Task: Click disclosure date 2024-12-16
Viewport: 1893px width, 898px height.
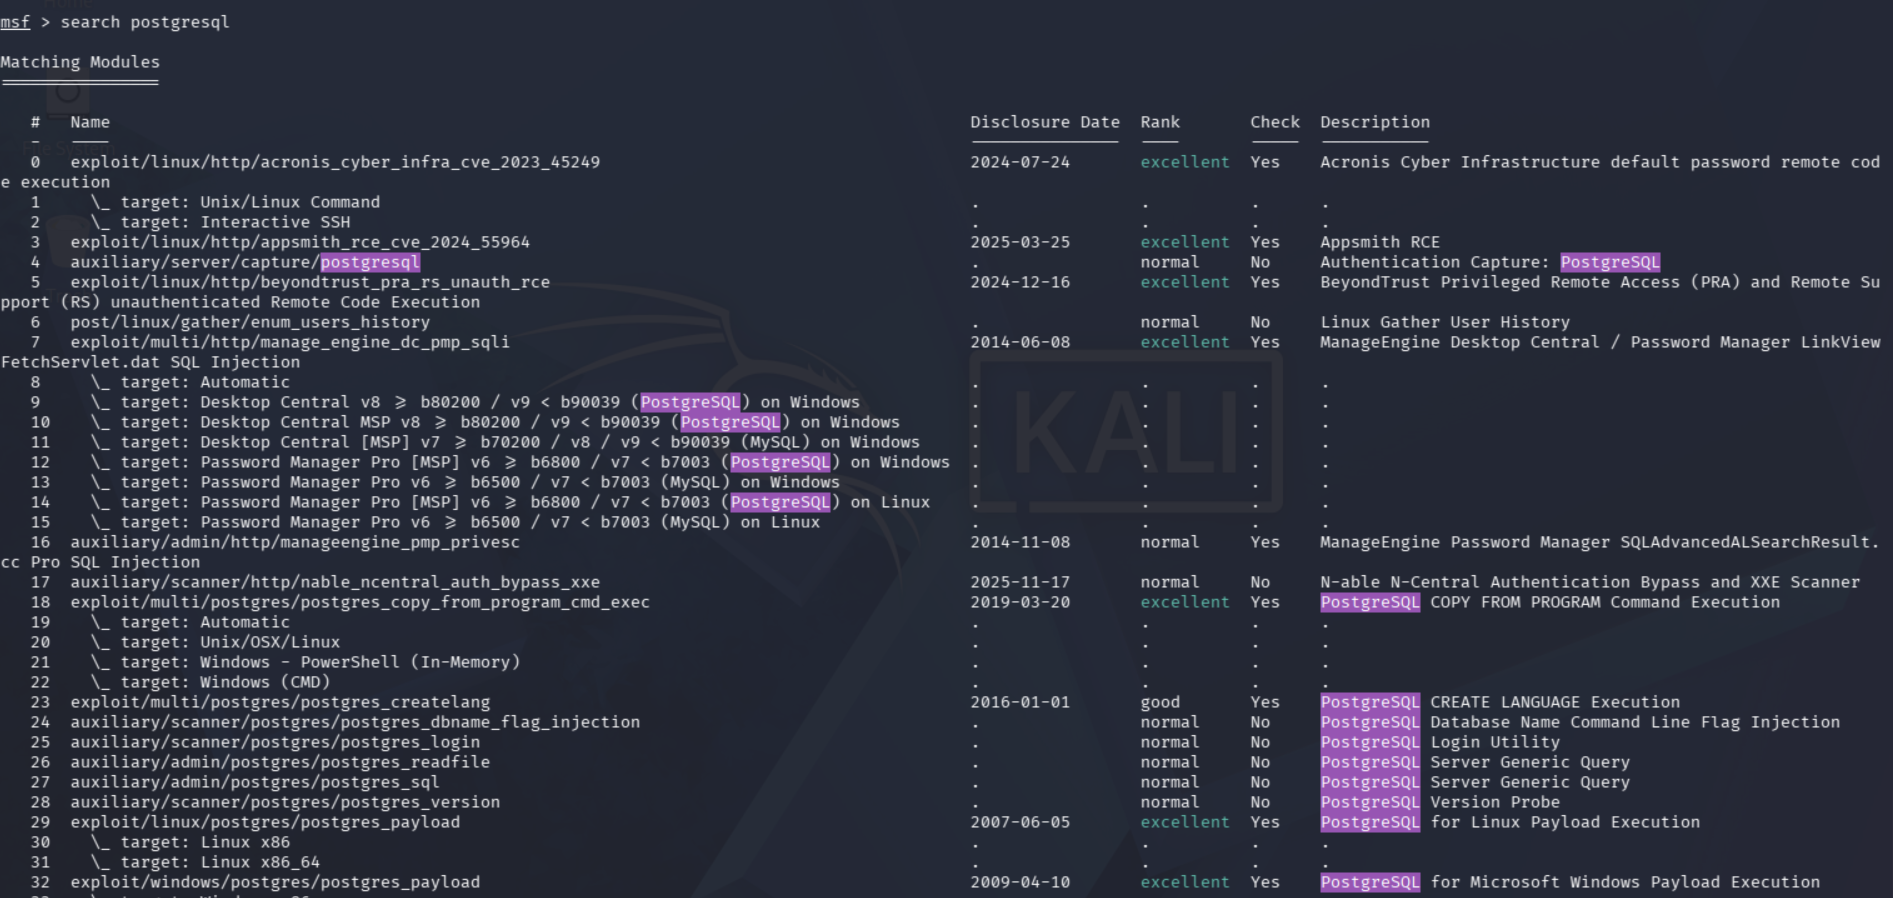Action: tap(1020, 282)
